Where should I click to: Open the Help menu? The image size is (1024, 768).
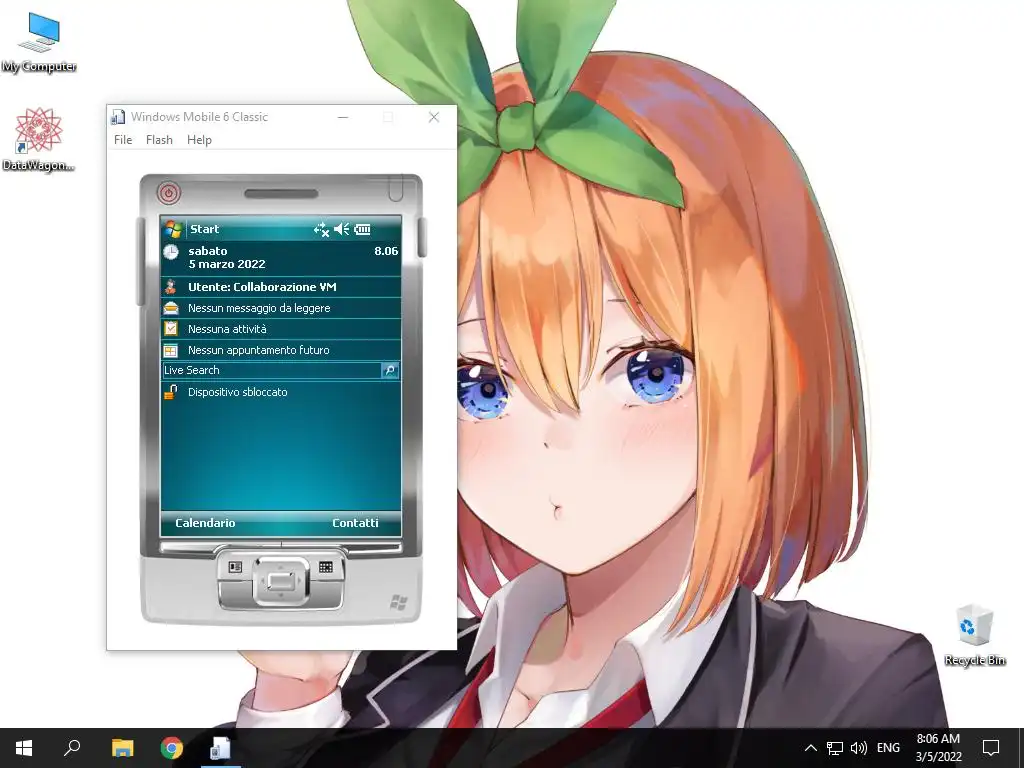pyautogui.click(x=199, y=140)
